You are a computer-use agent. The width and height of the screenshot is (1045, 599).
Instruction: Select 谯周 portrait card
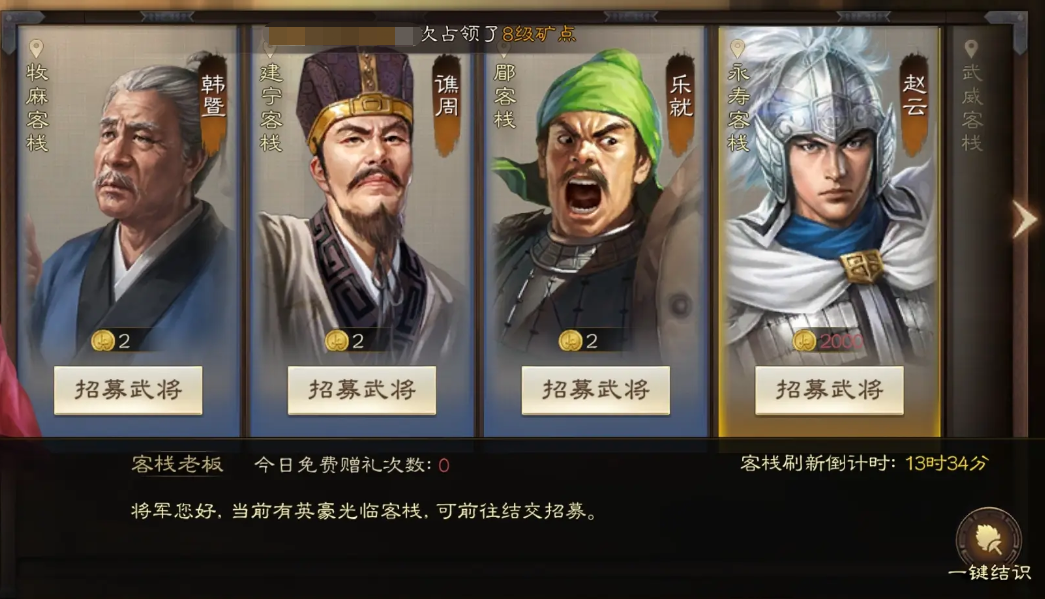(362, 231)
